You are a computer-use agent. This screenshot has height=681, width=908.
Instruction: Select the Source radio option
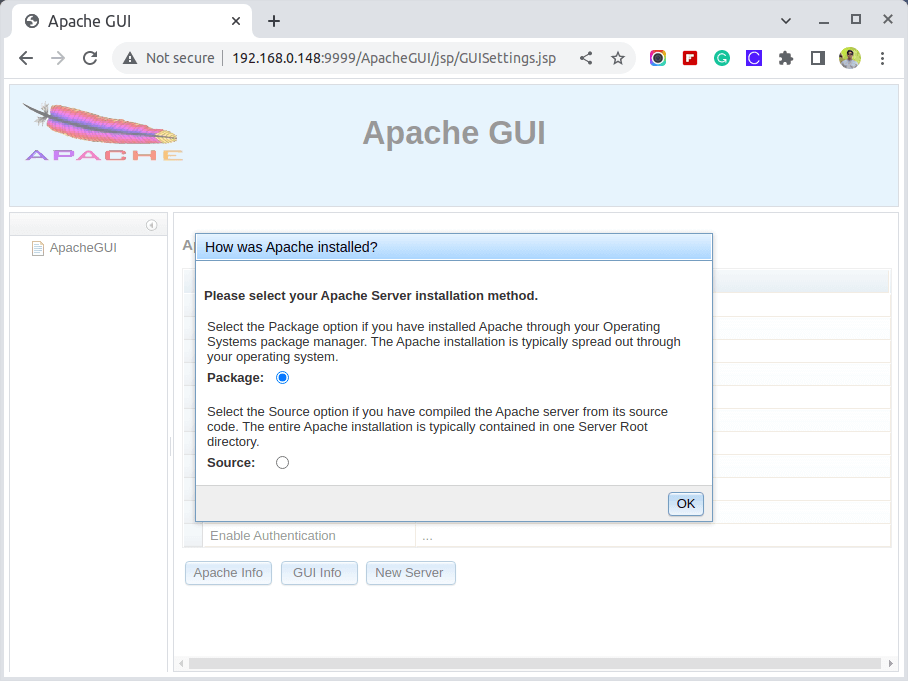(x=282, y=463)
